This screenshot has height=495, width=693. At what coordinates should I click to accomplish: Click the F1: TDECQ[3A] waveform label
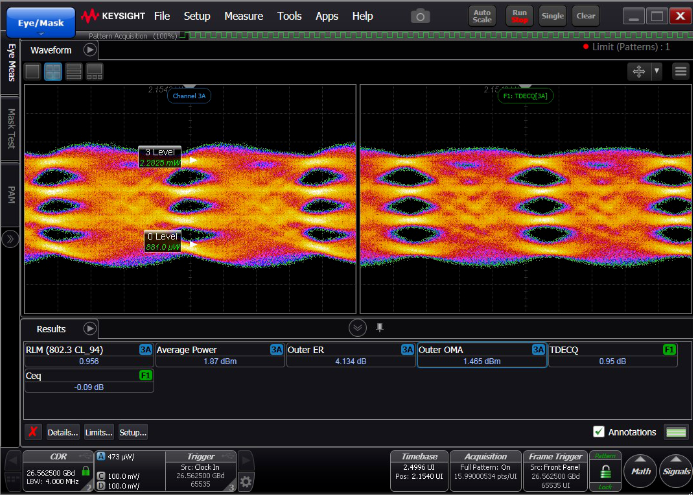(x=525, y=96)
